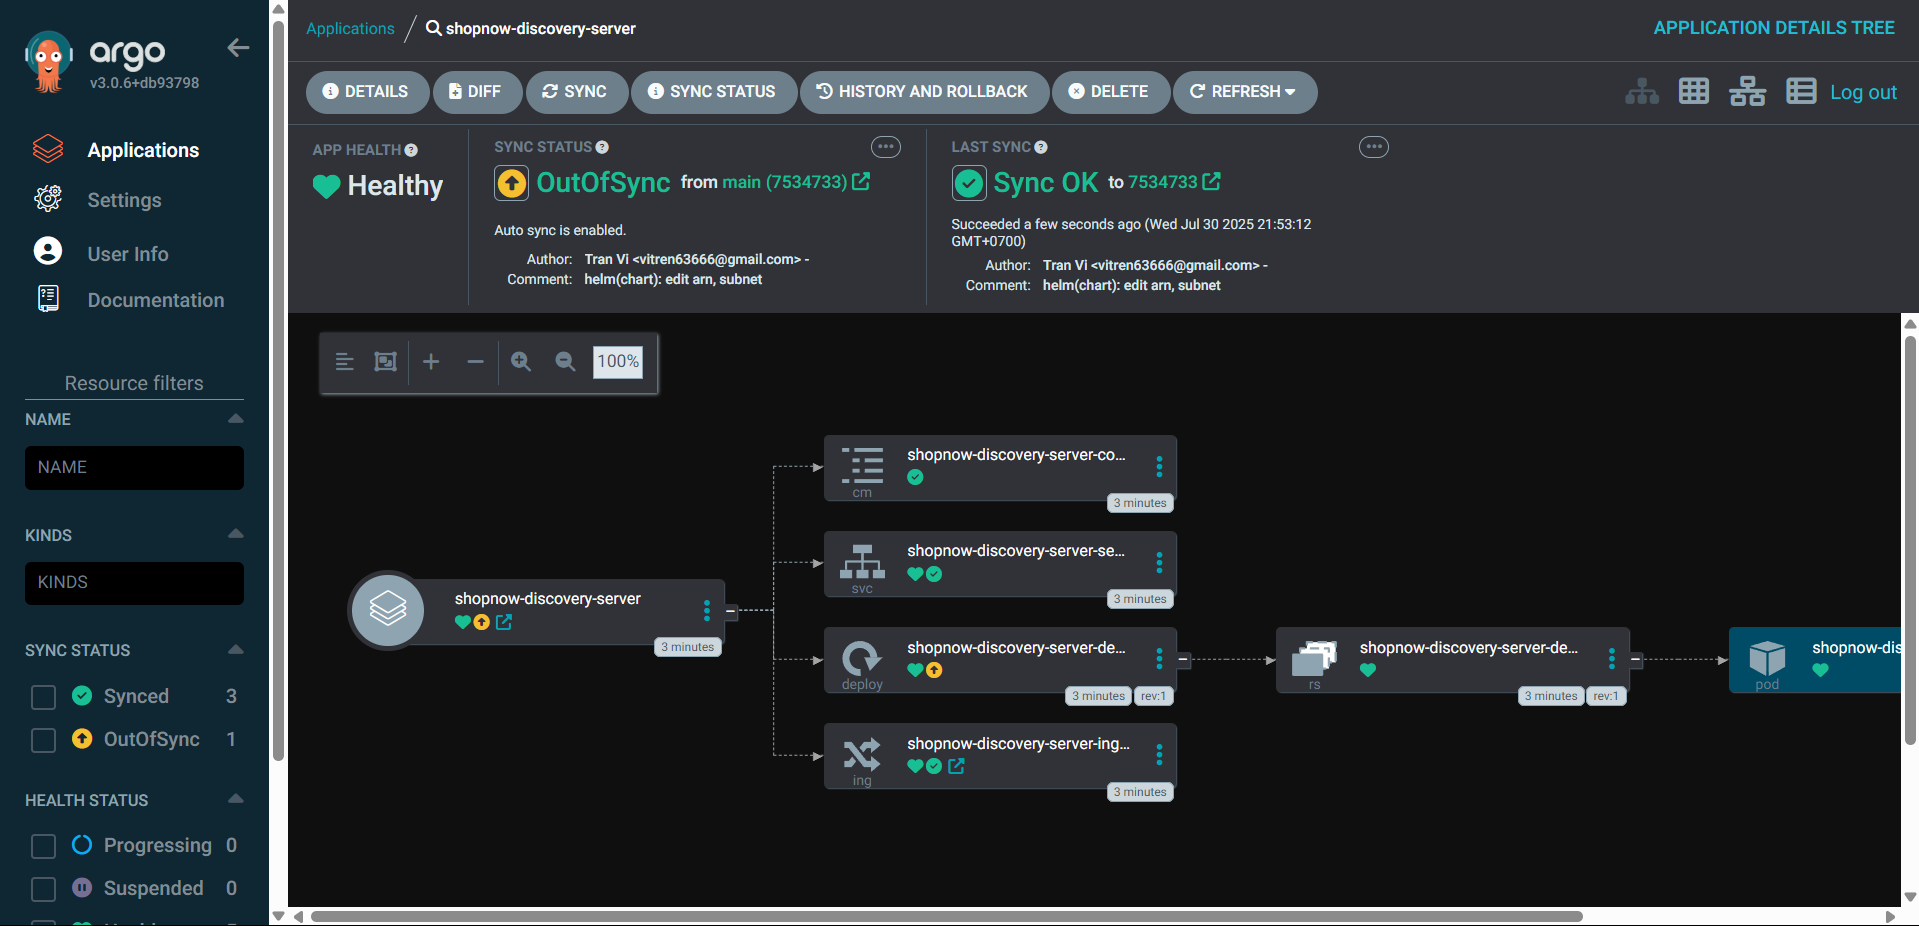Click the NAME filter input field

point(134,468)
